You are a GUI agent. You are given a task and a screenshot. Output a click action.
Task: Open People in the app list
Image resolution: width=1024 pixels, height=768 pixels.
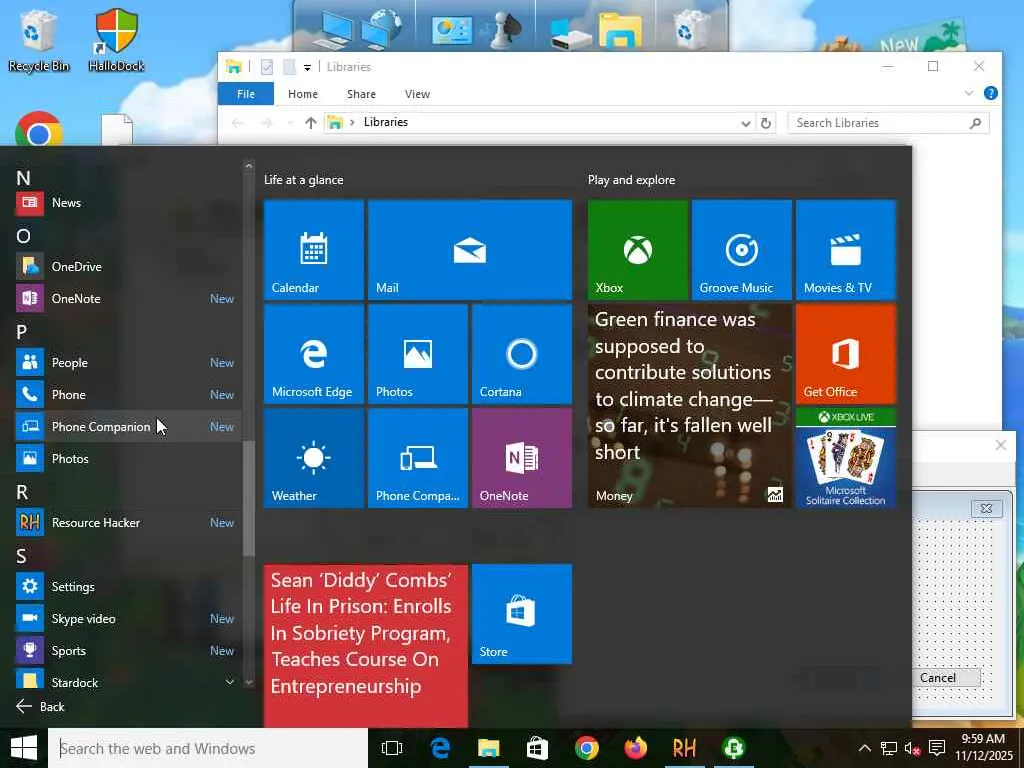[128, 362]
